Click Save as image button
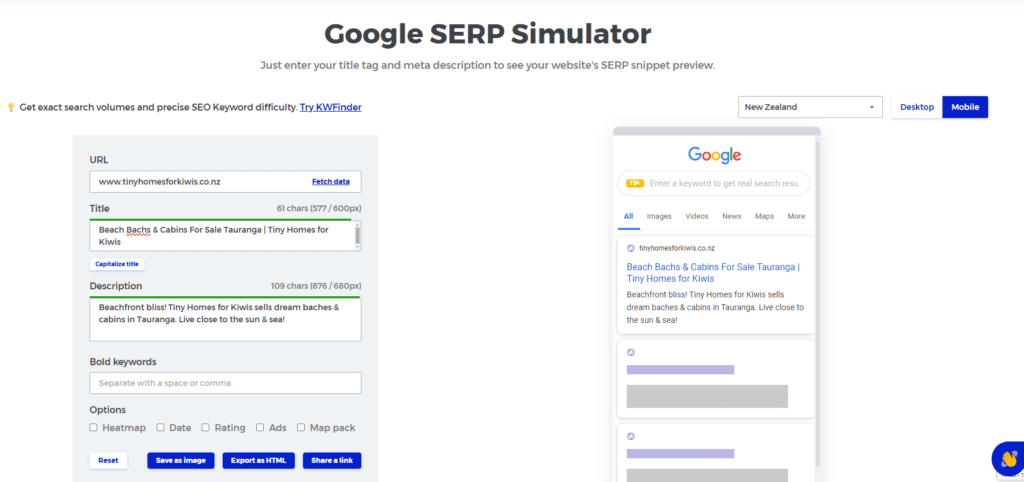The height and width of the screenshot is (482, 1024). click(181, 460)
